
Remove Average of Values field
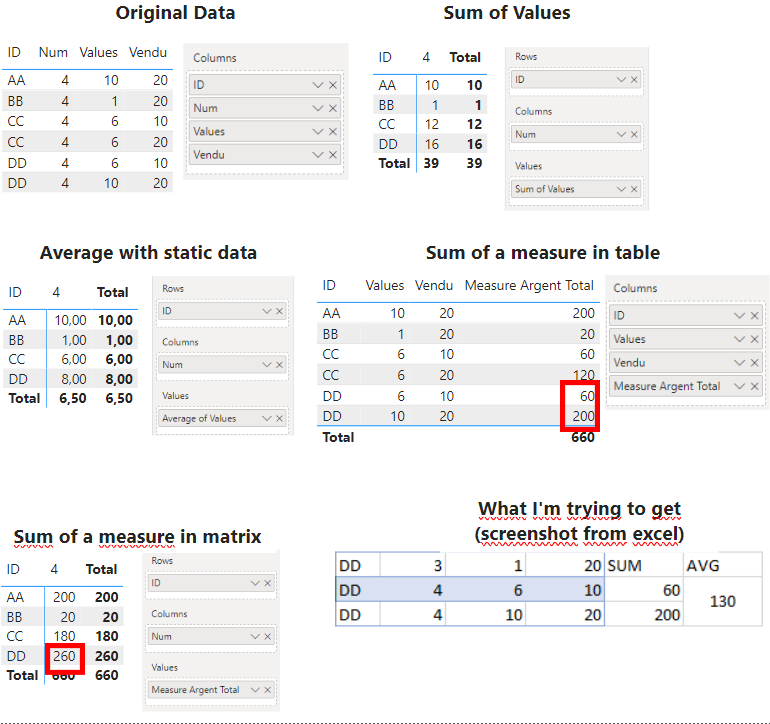279,418
